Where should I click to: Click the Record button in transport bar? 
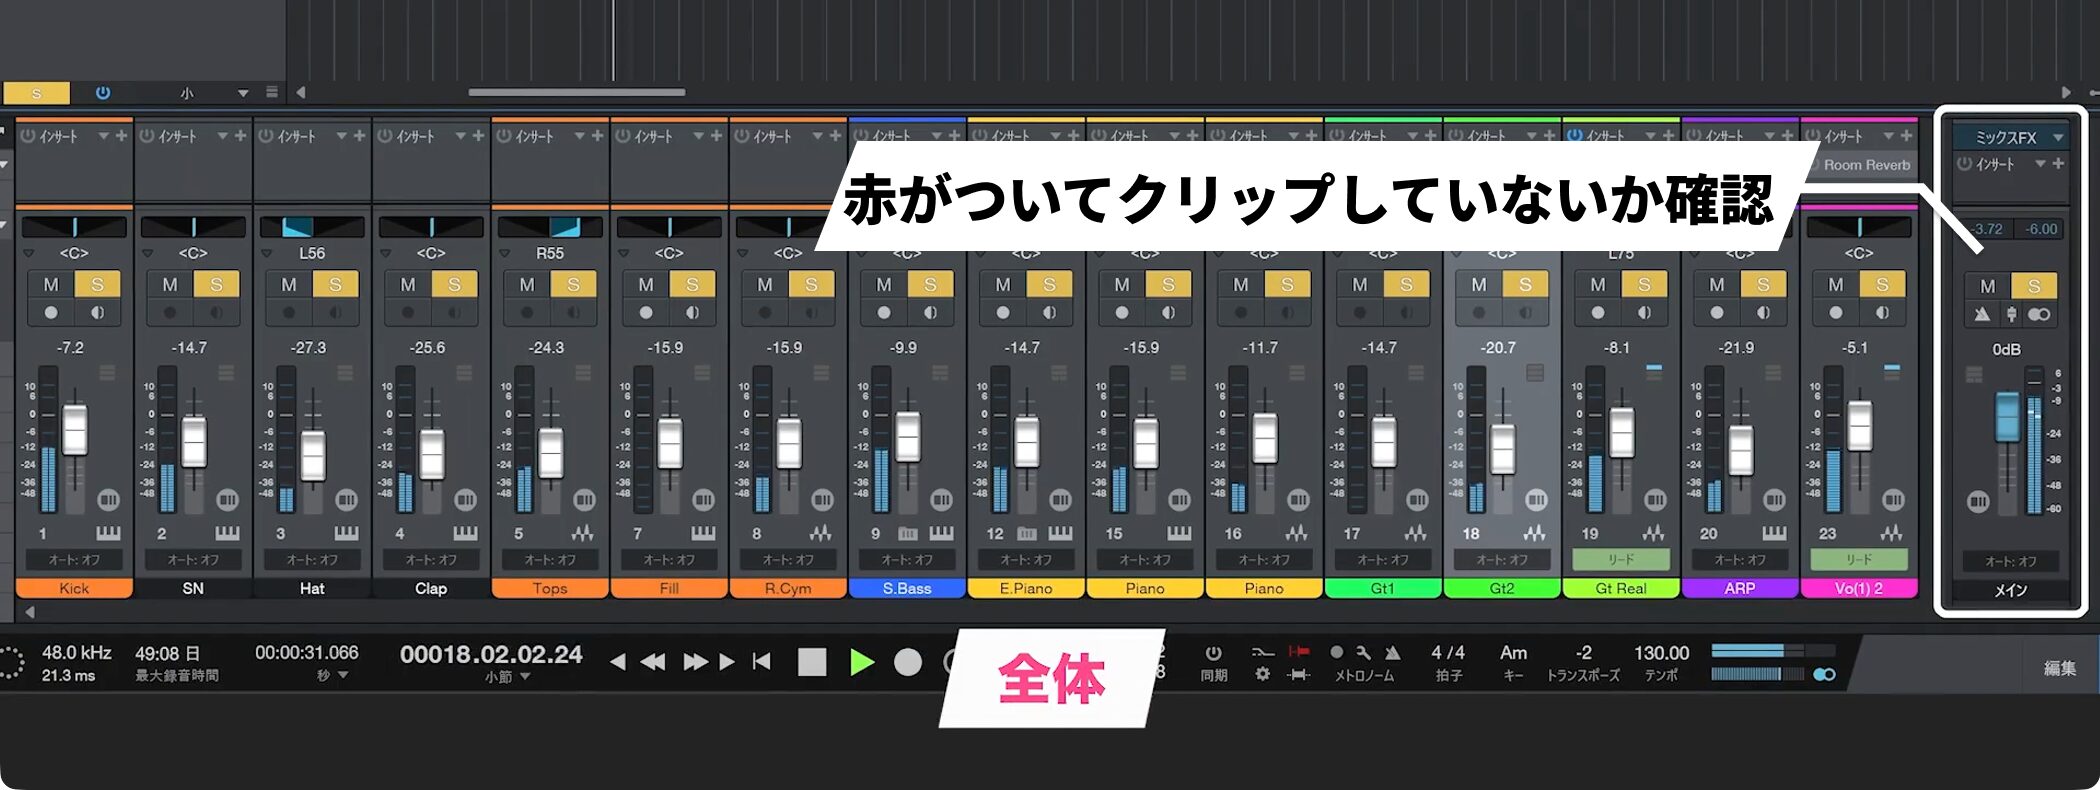[x=908, y=662]
